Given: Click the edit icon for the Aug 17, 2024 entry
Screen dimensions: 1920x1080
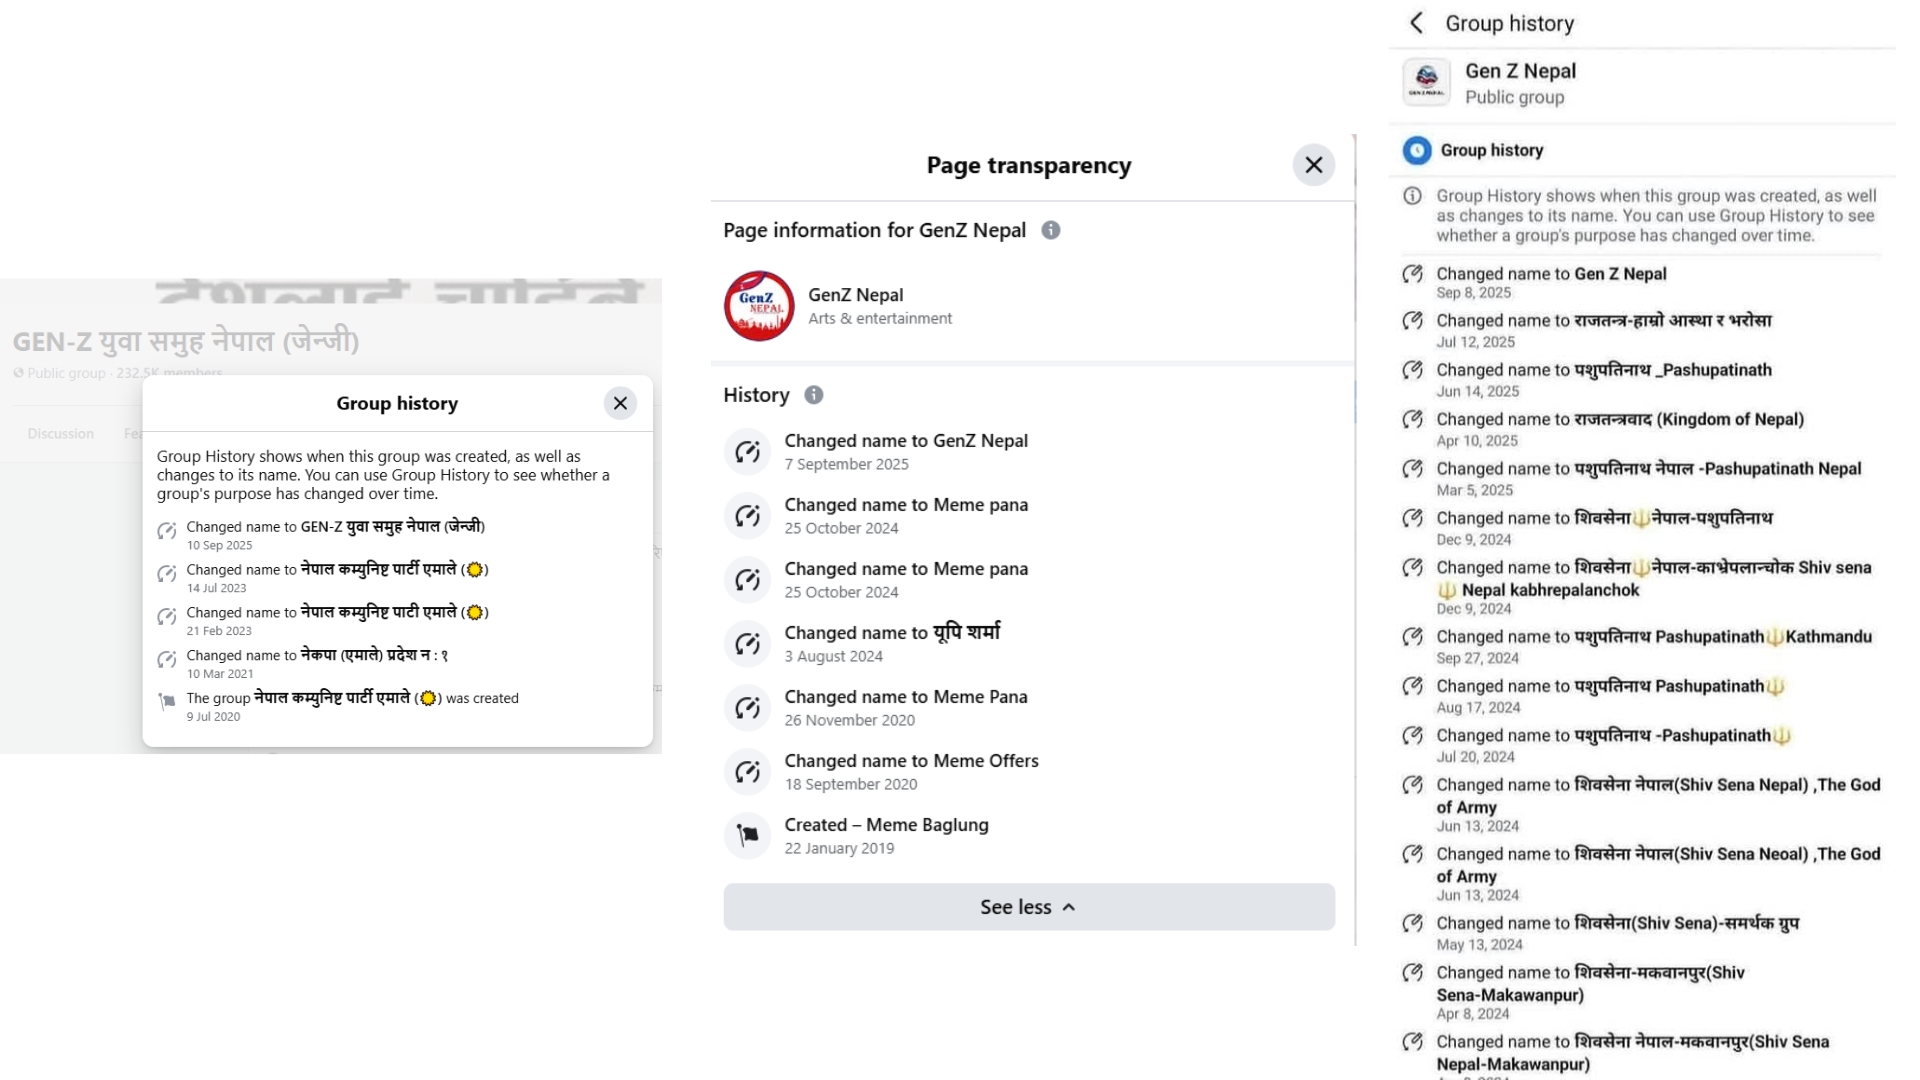Looking at the screenshot, I should [x=1412, y=686].
